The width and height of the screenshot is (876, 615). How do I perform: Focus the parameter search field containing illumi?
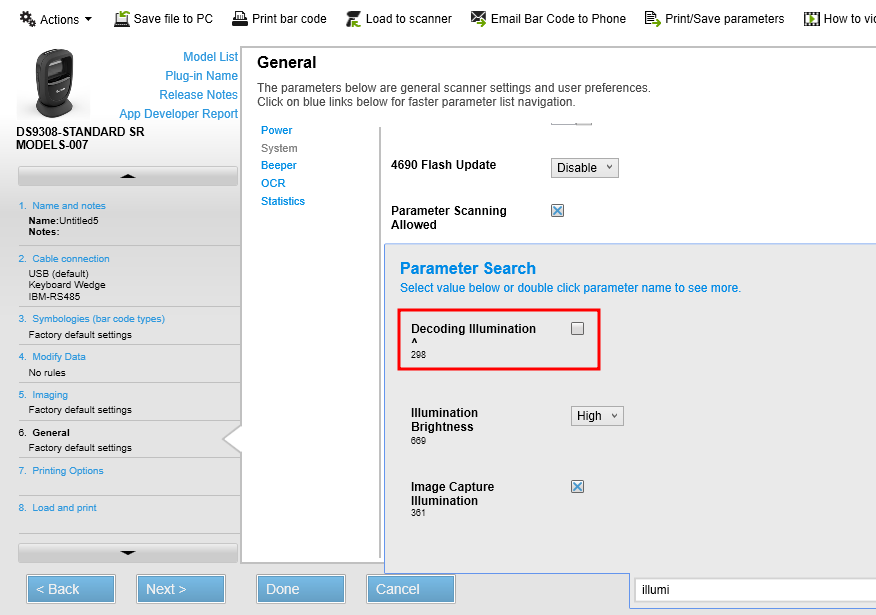(755, 590)
